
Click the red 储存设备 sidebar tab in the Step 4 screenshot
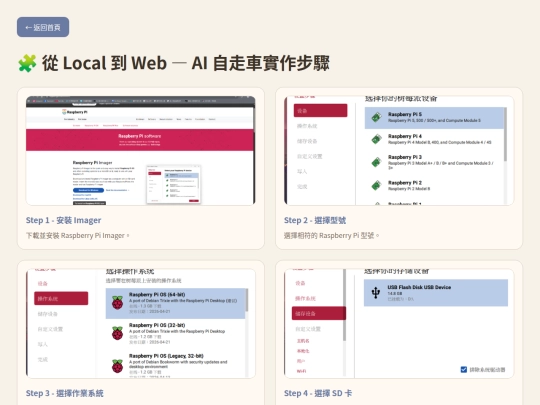point(319,313)
